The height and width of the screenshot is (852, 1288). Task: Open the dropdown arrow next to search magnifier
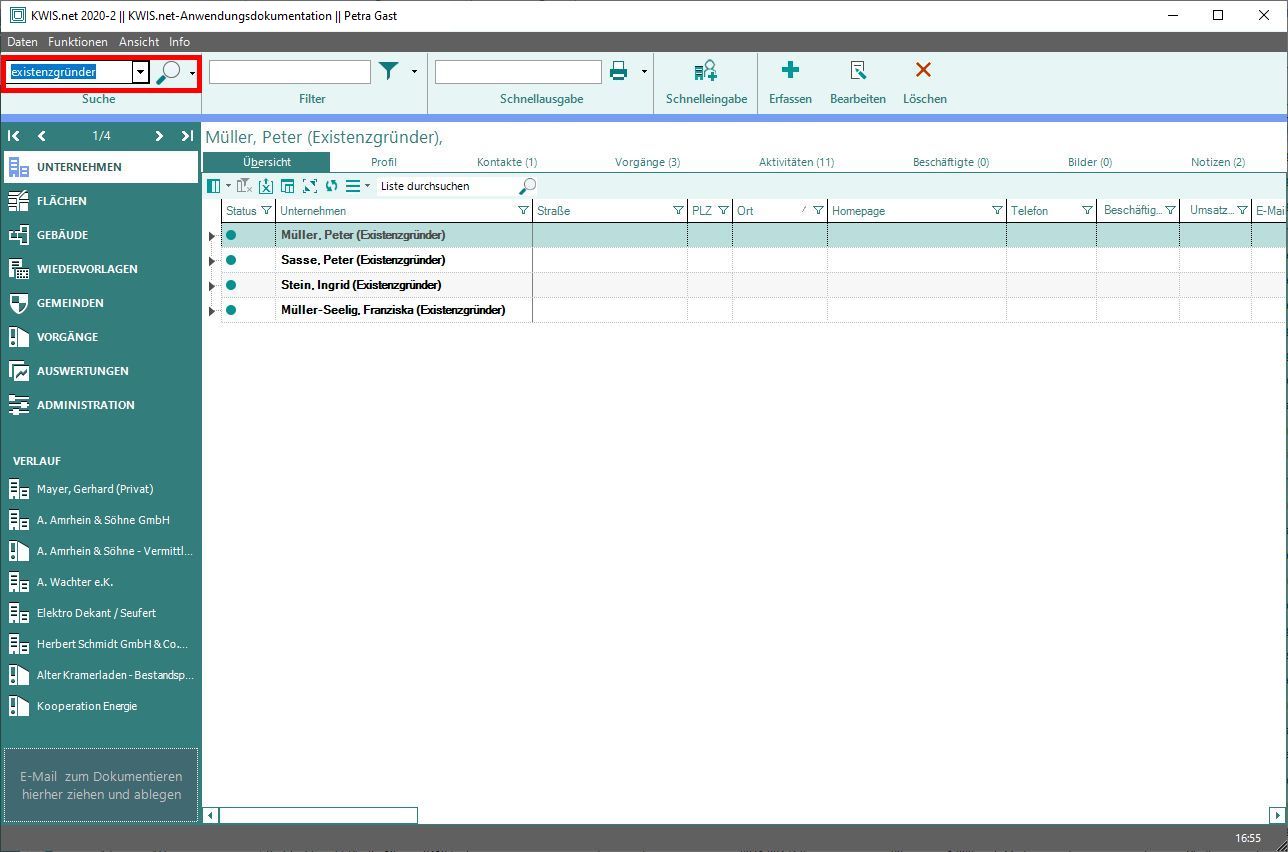[x=192, y=73]
